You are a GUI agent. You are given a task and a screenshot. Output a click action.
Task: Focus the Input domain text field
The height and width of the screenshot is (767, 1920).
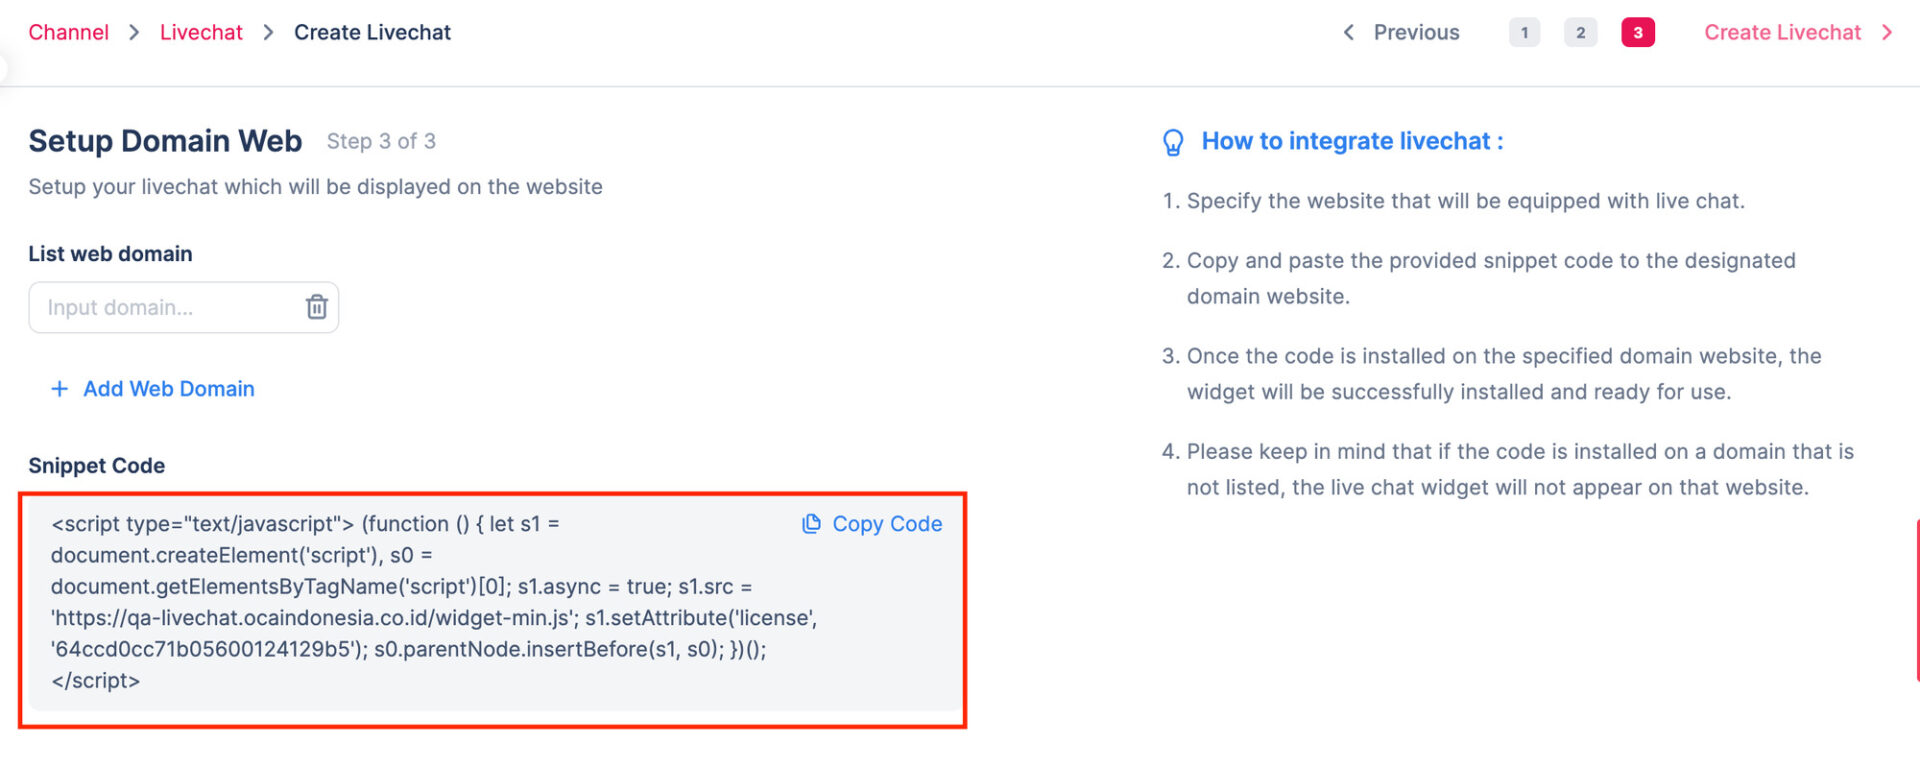coord(165,307)
